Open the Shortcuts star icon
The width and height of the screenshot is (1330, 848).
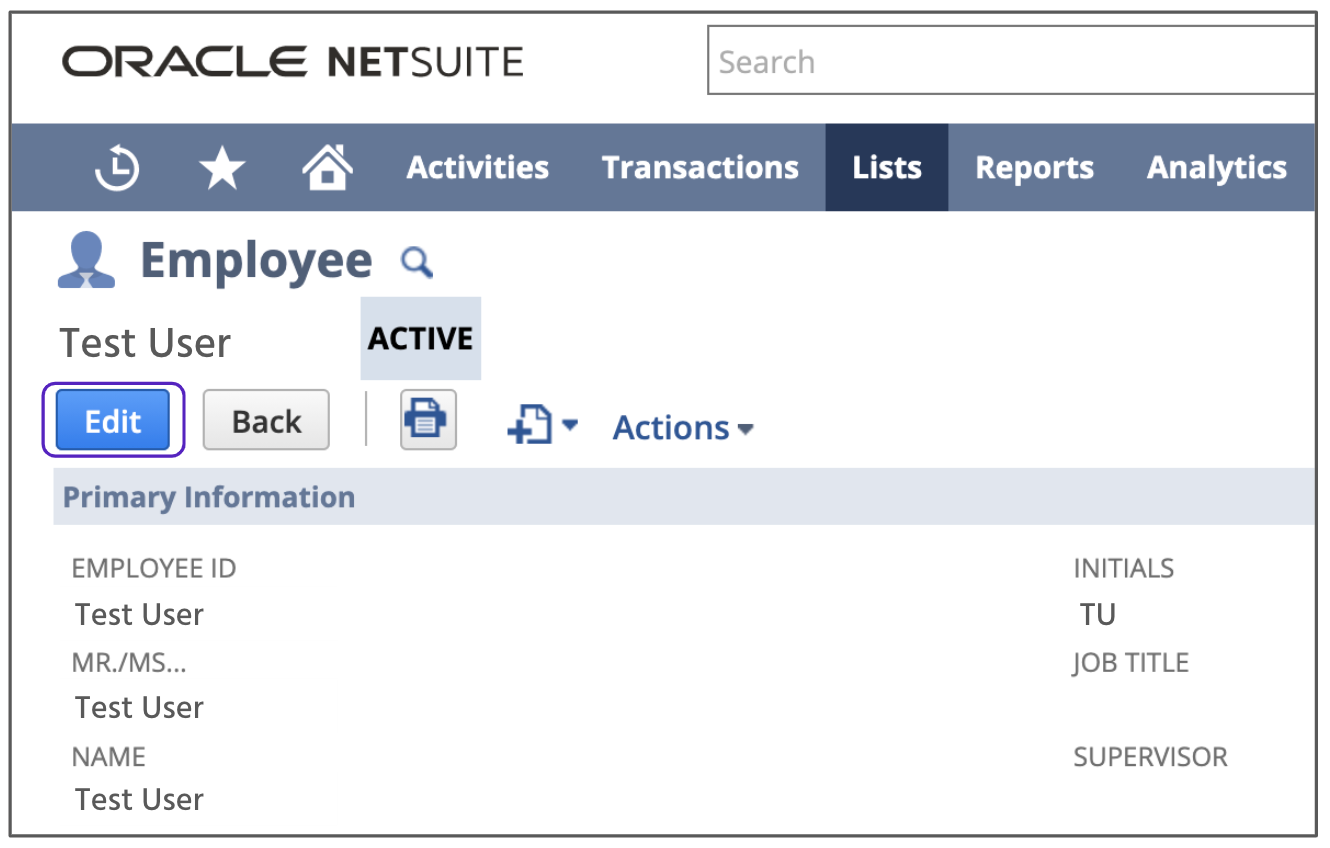[222, 168]
